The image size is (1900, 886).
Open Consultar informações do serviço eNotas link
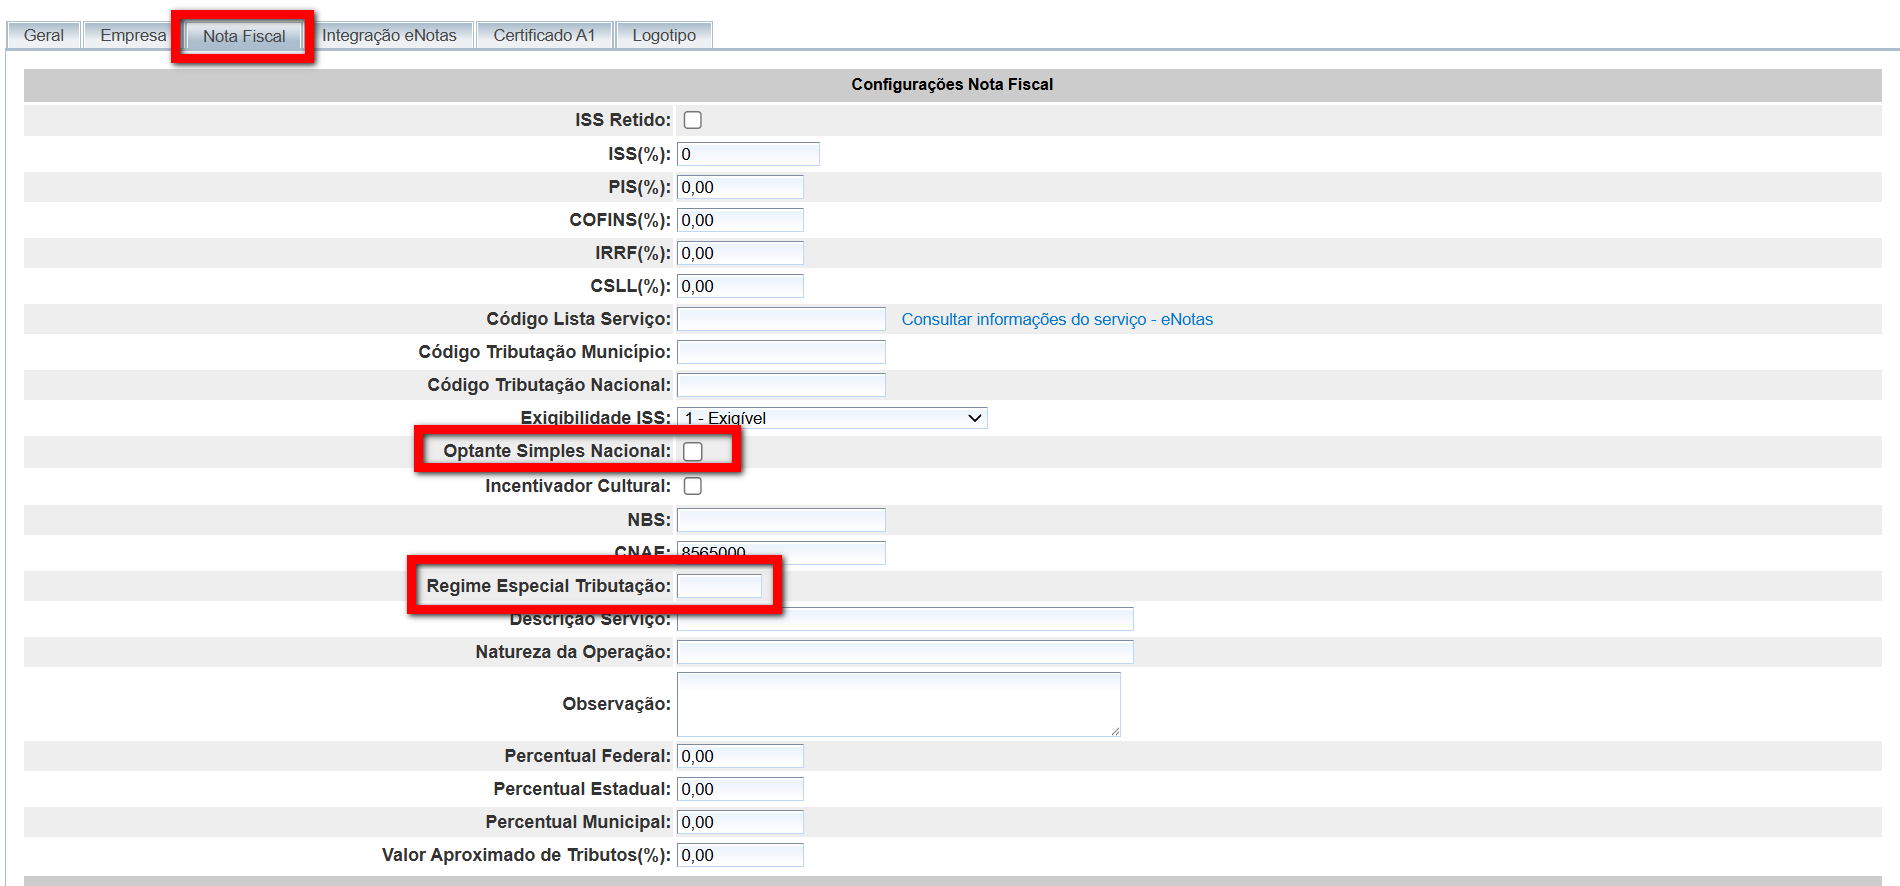point(1057,319)
